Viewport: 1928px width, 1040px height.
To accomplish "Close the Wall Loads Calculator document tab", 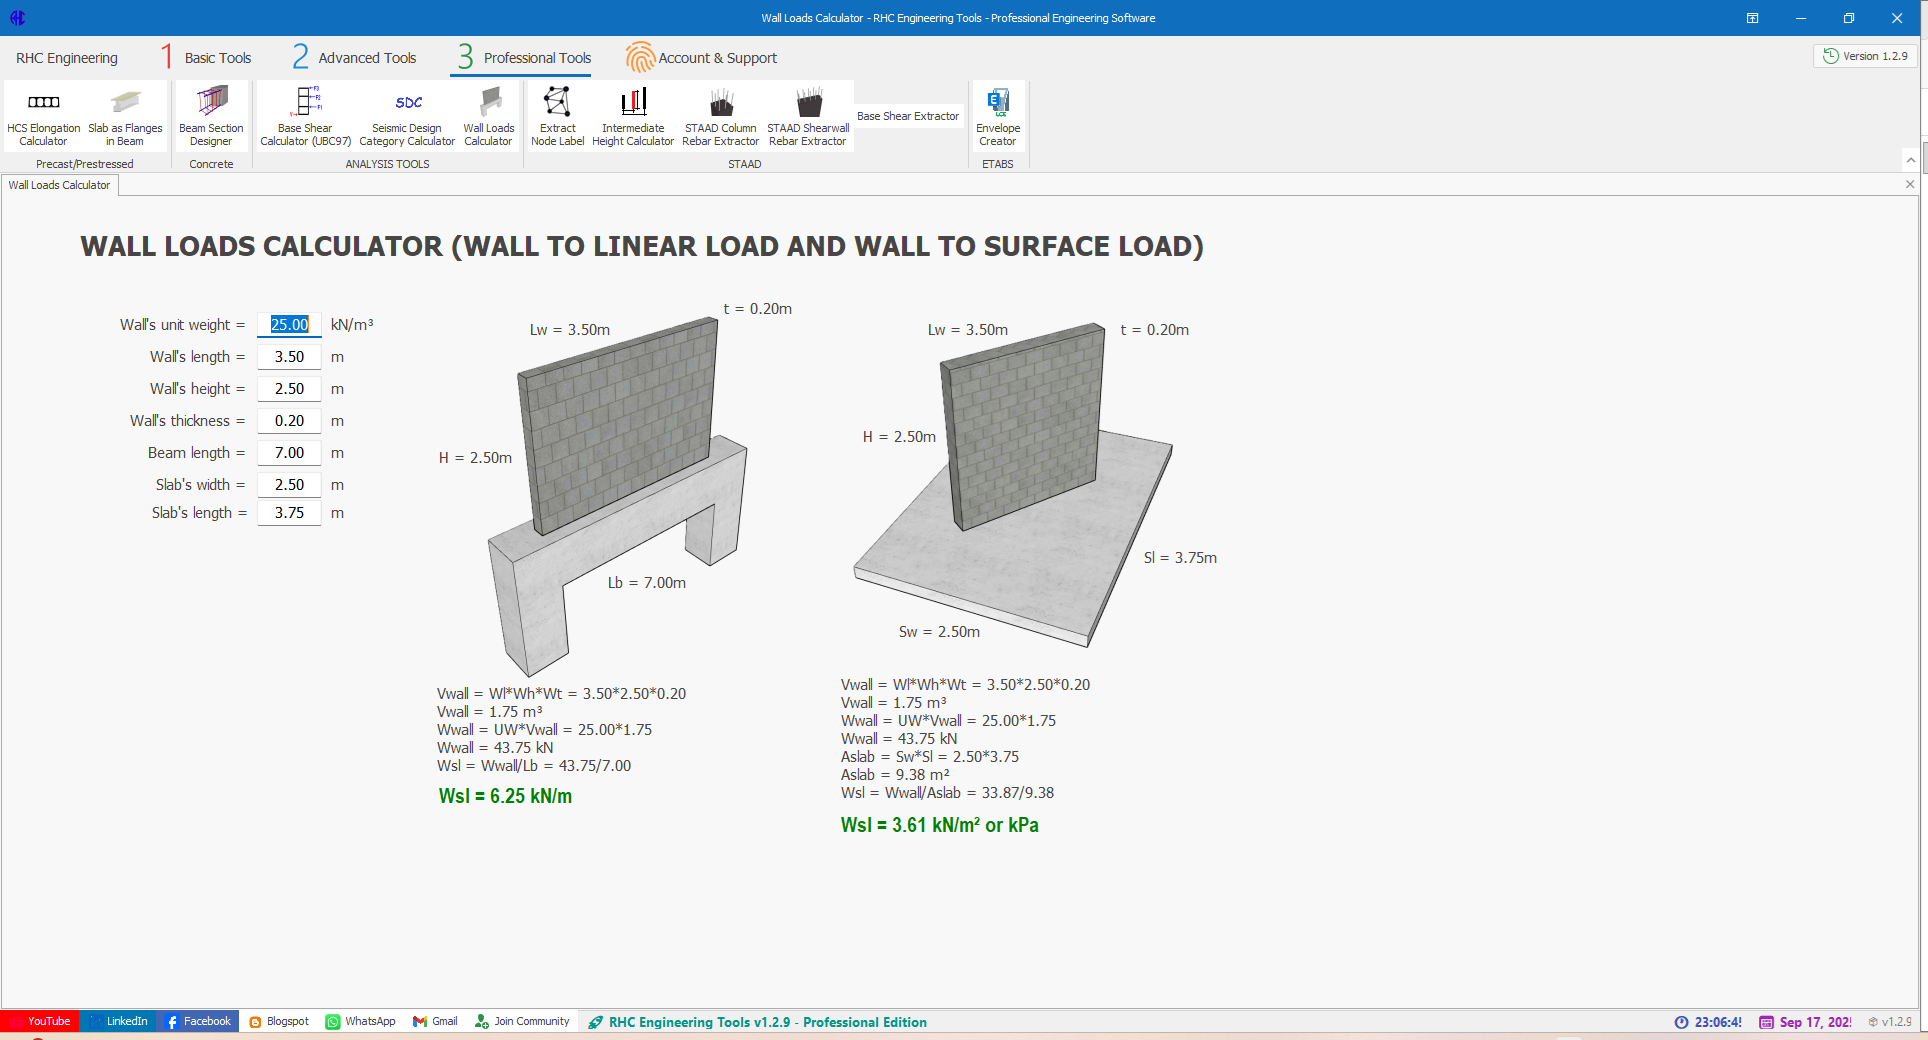I will (x=1909, y=184).
